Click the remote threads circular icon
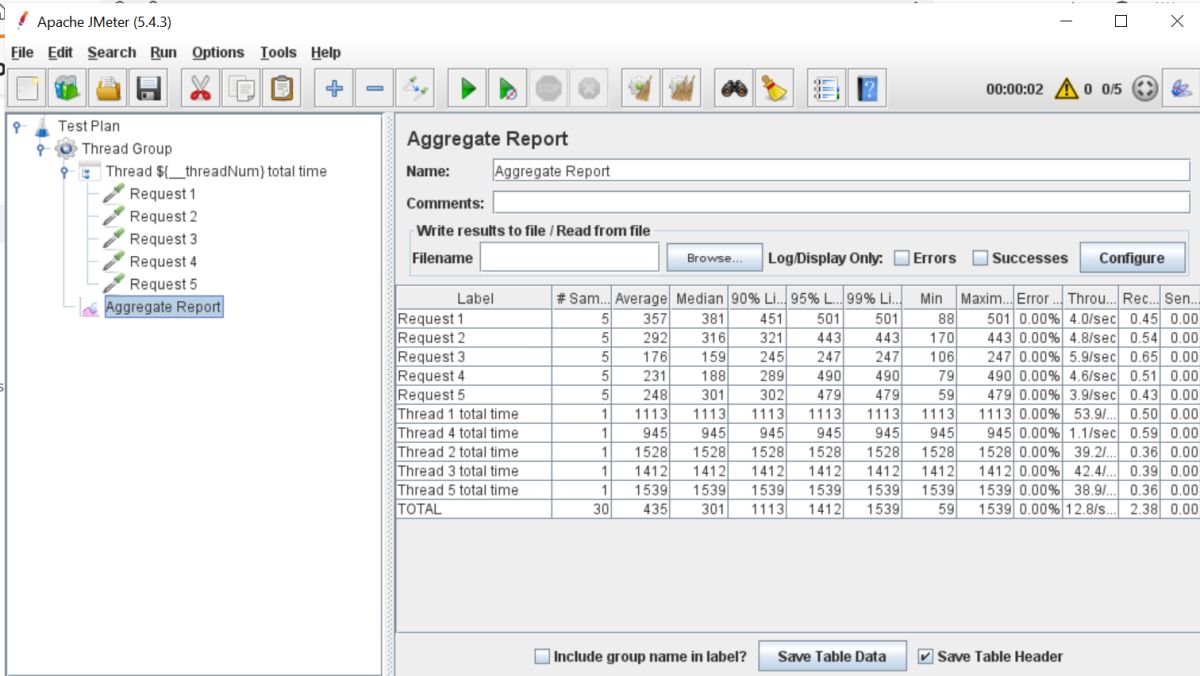Screen dimensions: 1200x676 click(1144, 89)
